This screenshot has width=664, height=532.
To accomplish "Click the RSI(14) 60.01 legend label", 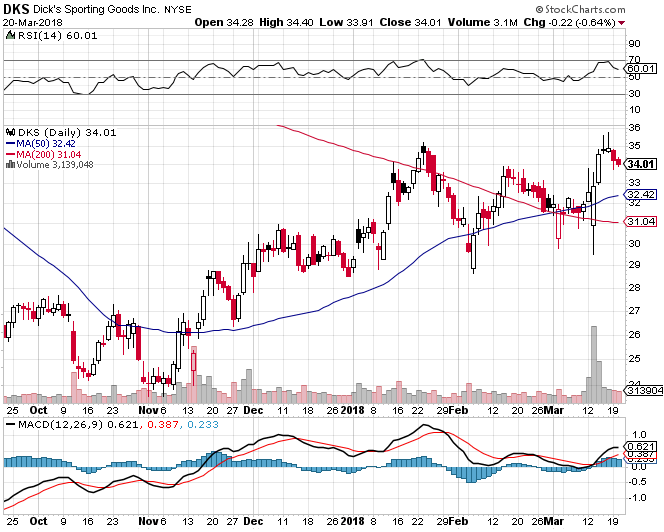I will point(57,36).
